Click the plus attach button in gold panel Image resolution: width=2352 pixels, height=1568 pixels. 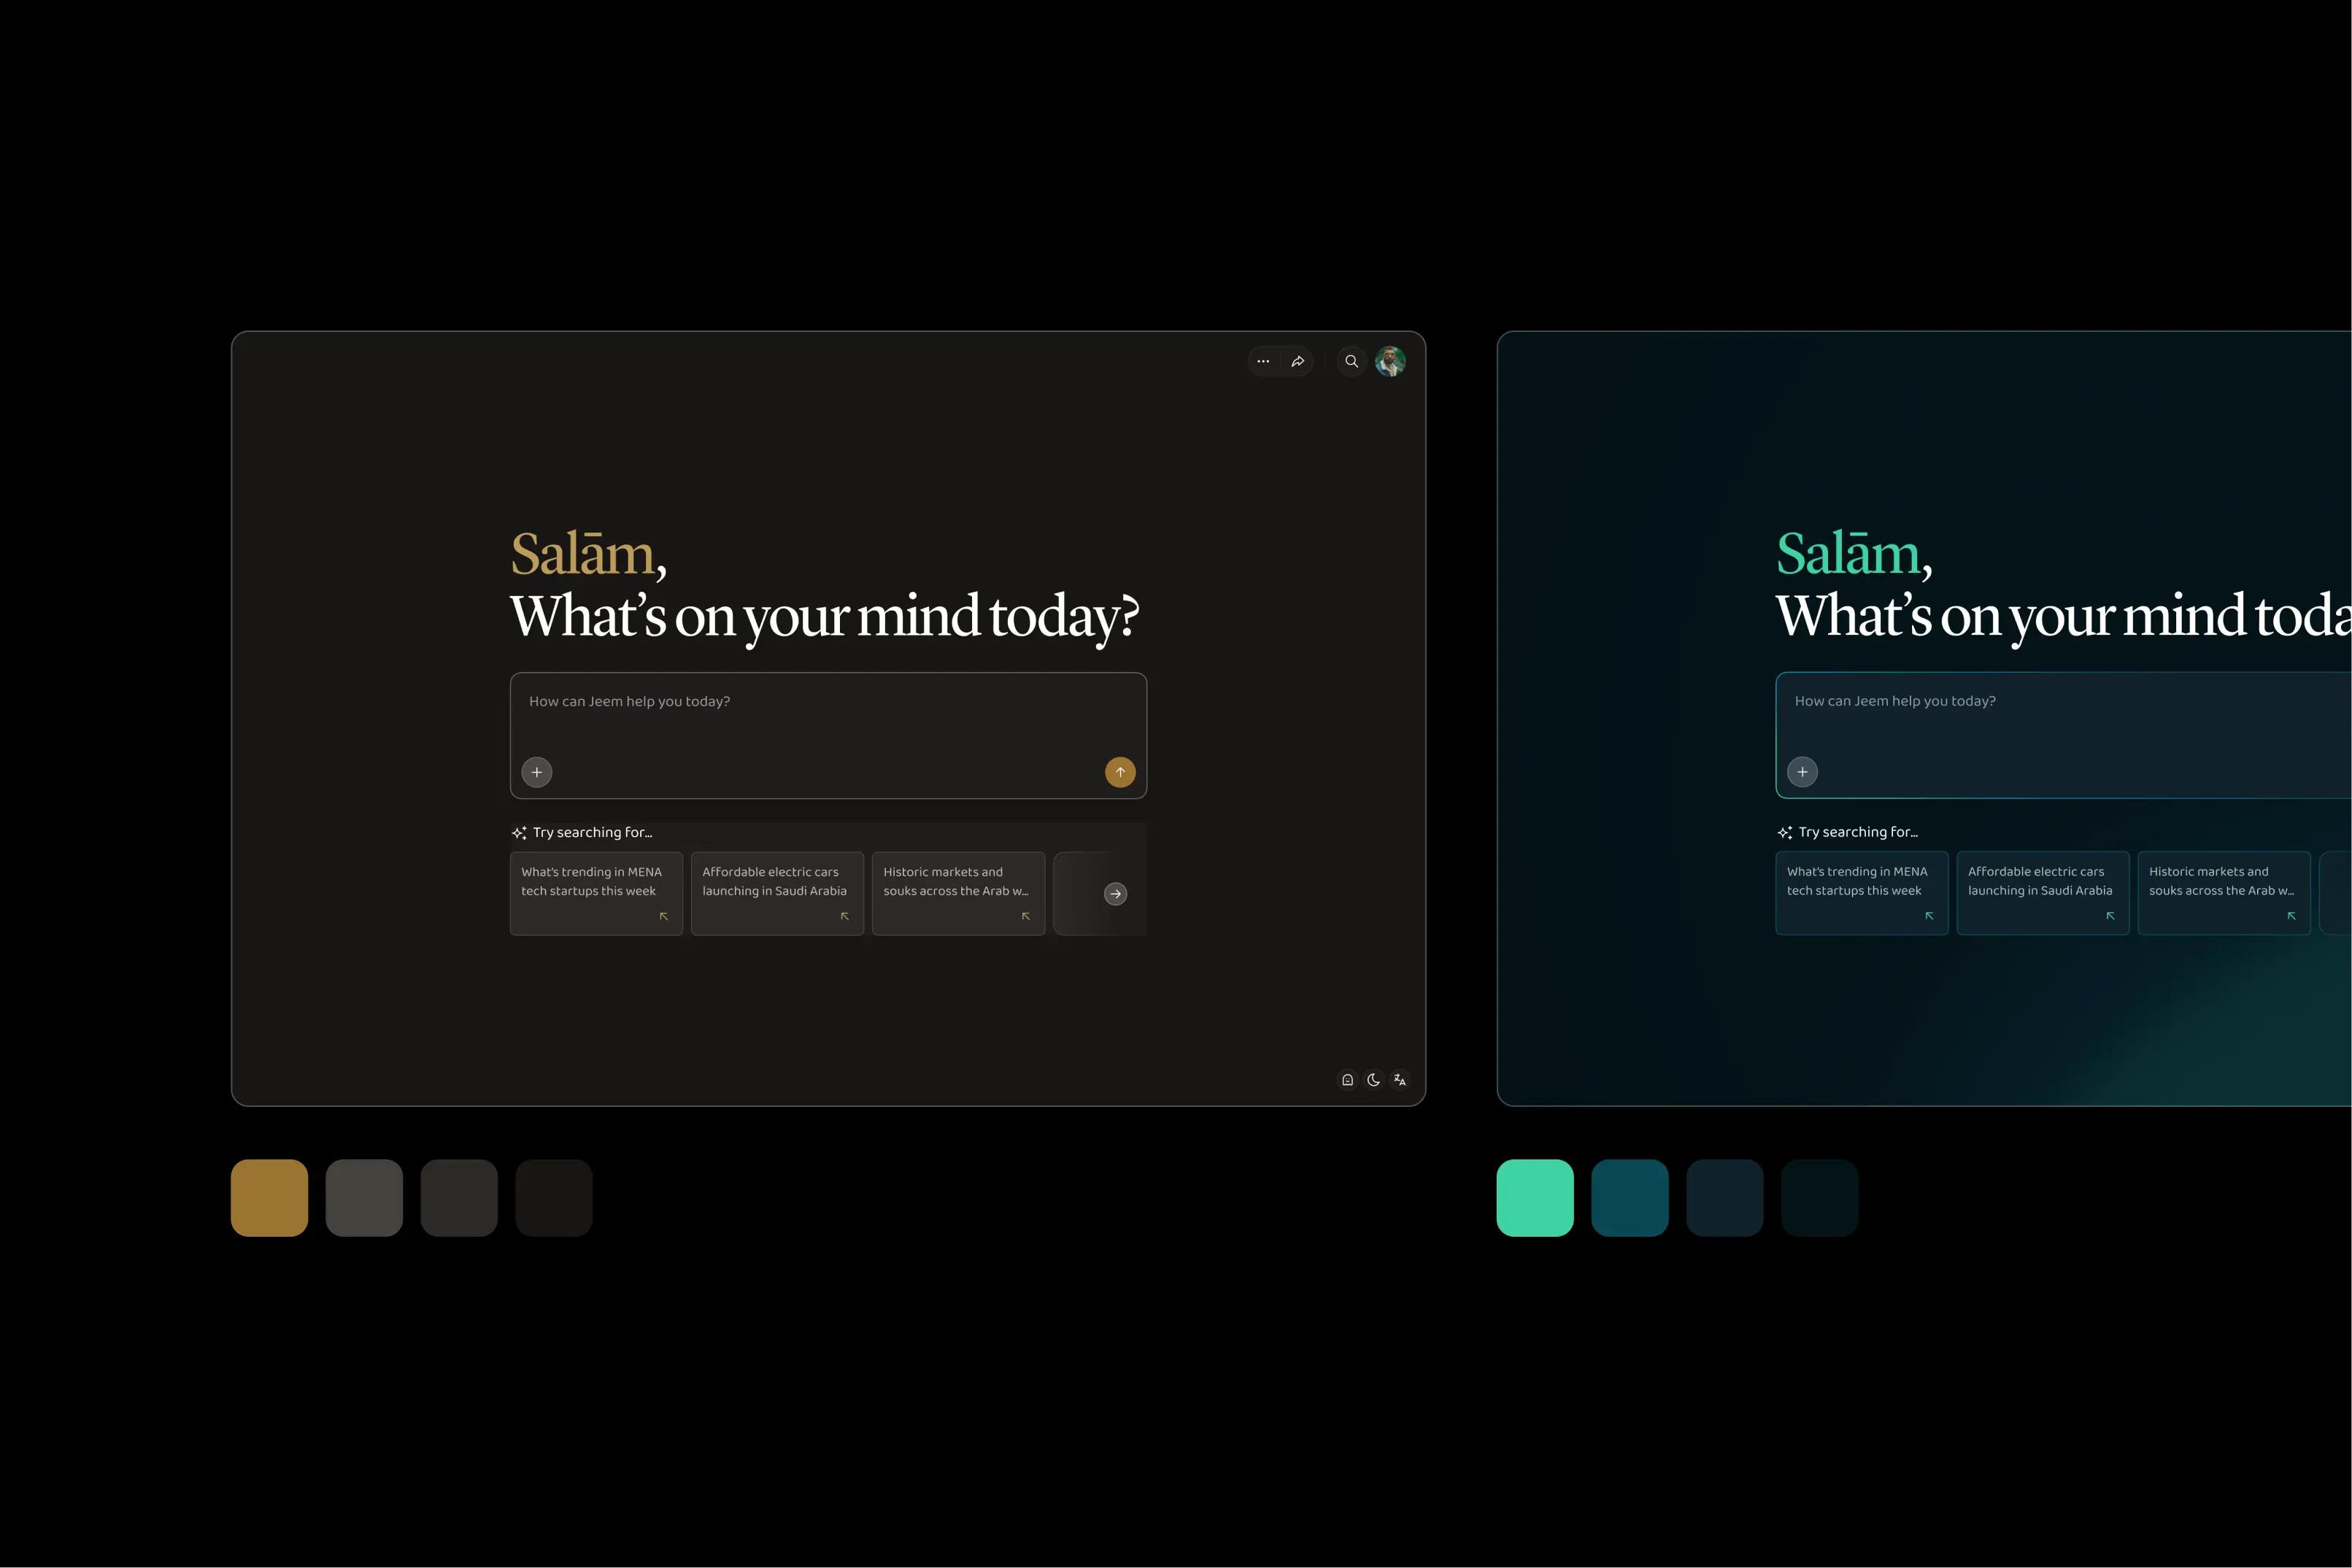(537, 772)
